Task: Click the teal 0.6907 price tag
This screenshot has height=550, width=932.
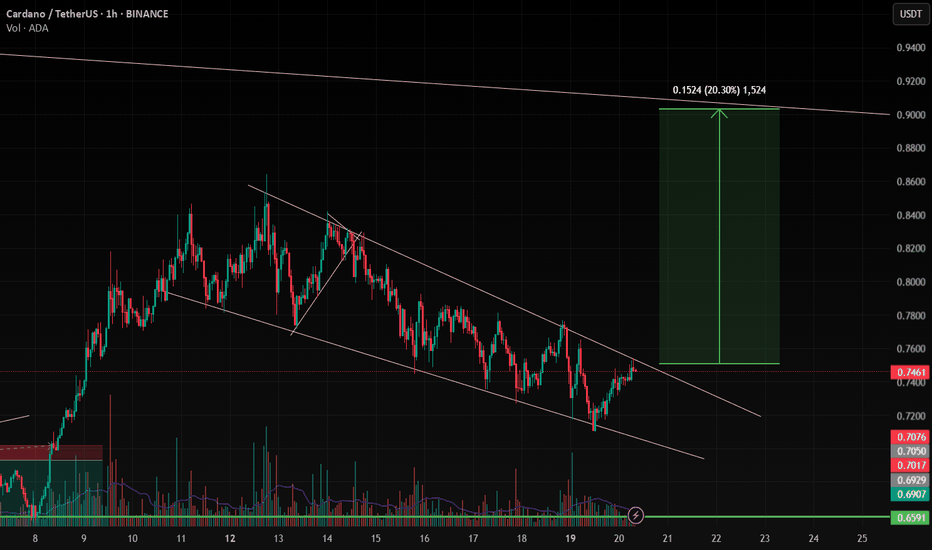Action: 910,494
